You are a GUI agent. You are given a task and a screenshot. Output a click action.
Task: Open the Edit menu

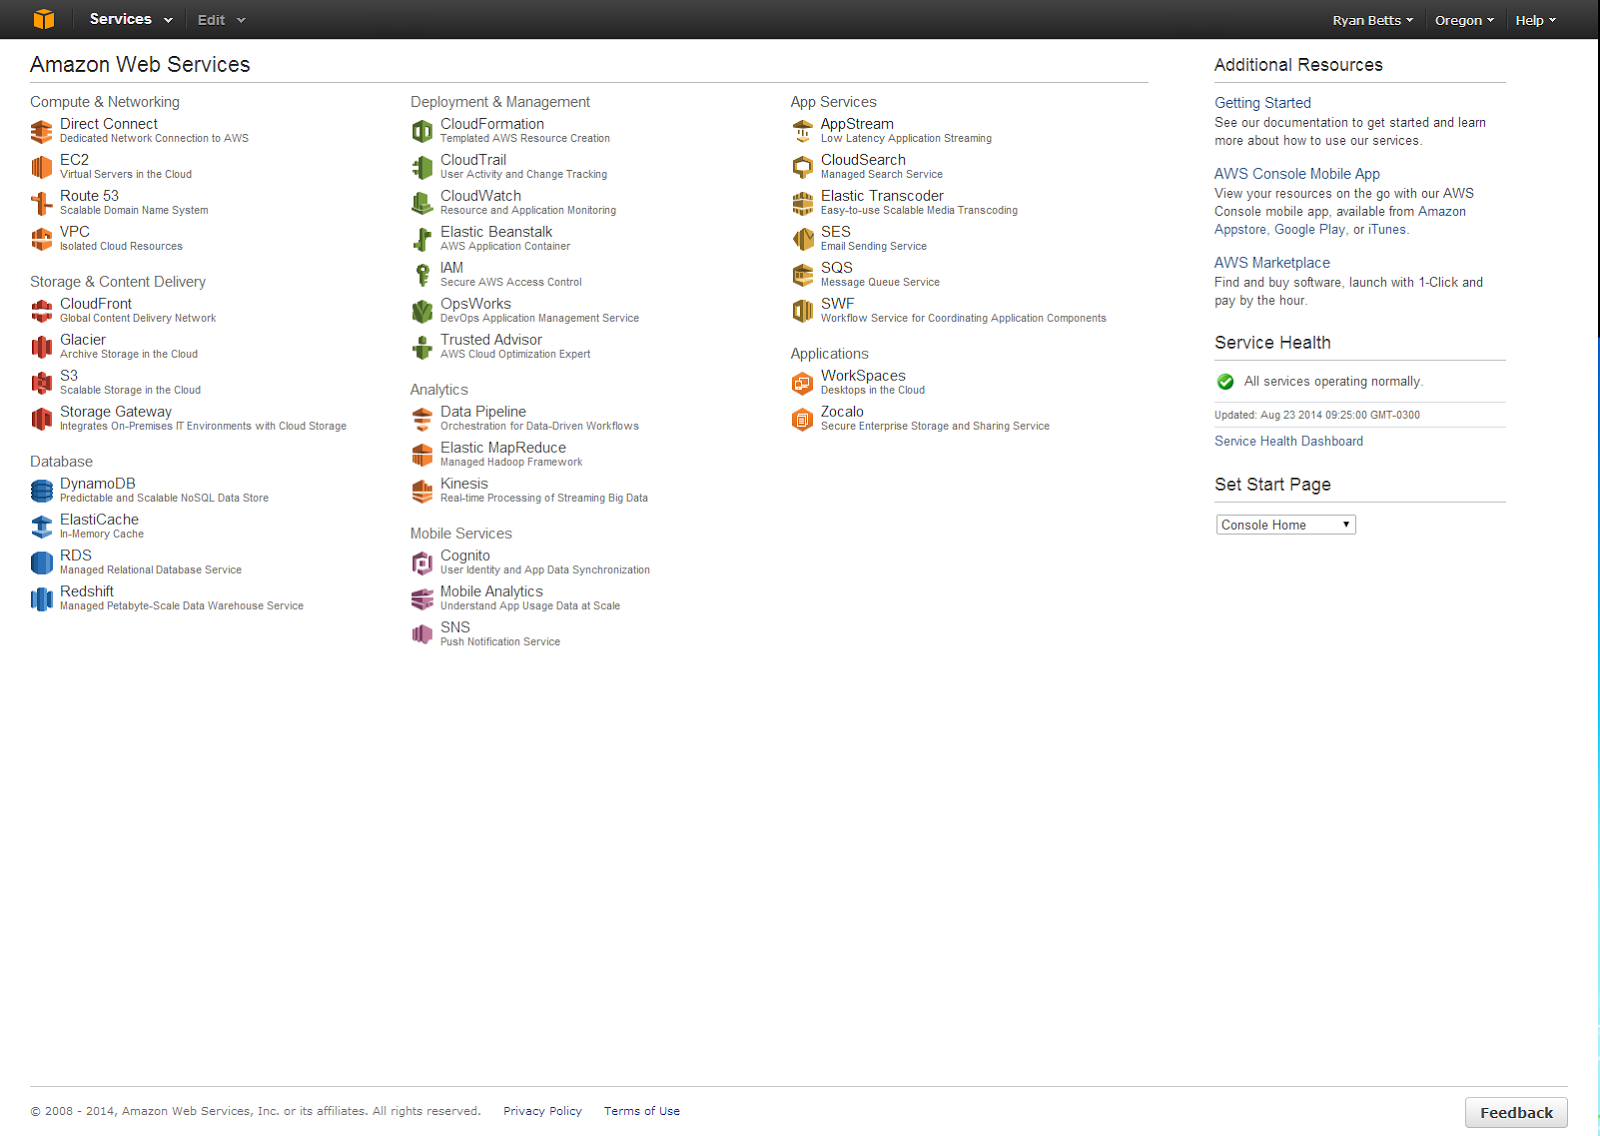pos(221,20)
